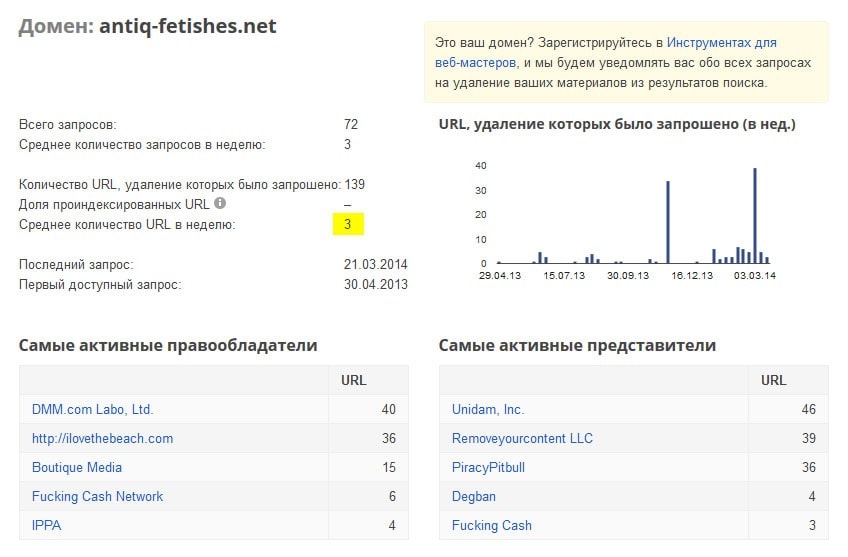This screenshot has width=848, height=557.
Task: Click the 'Самые активные представители' heading
Action: tap(577, 345)
